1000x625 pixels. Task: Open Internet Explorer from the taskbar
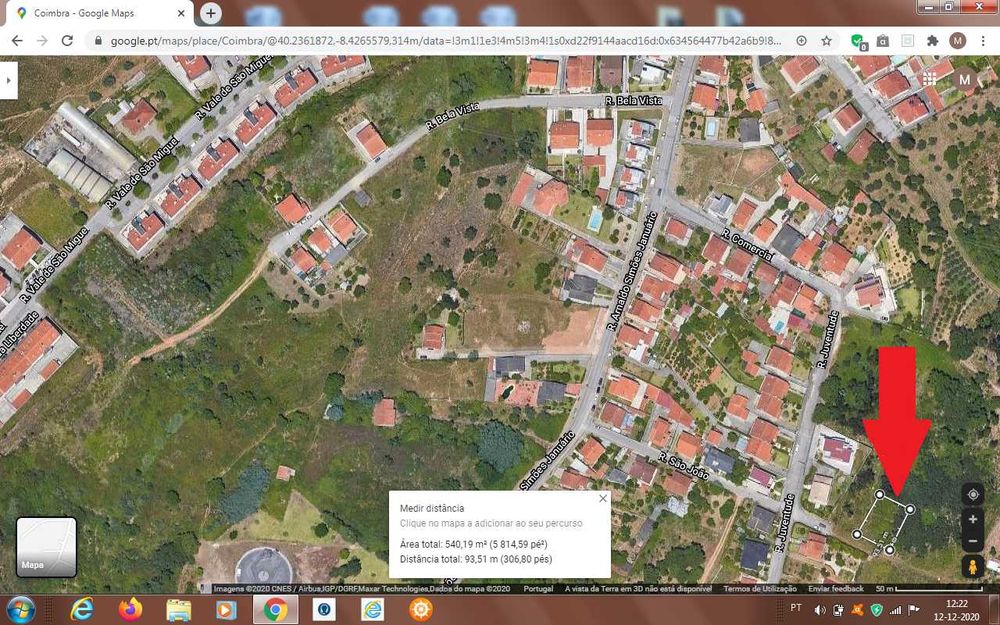click(82, 610)
